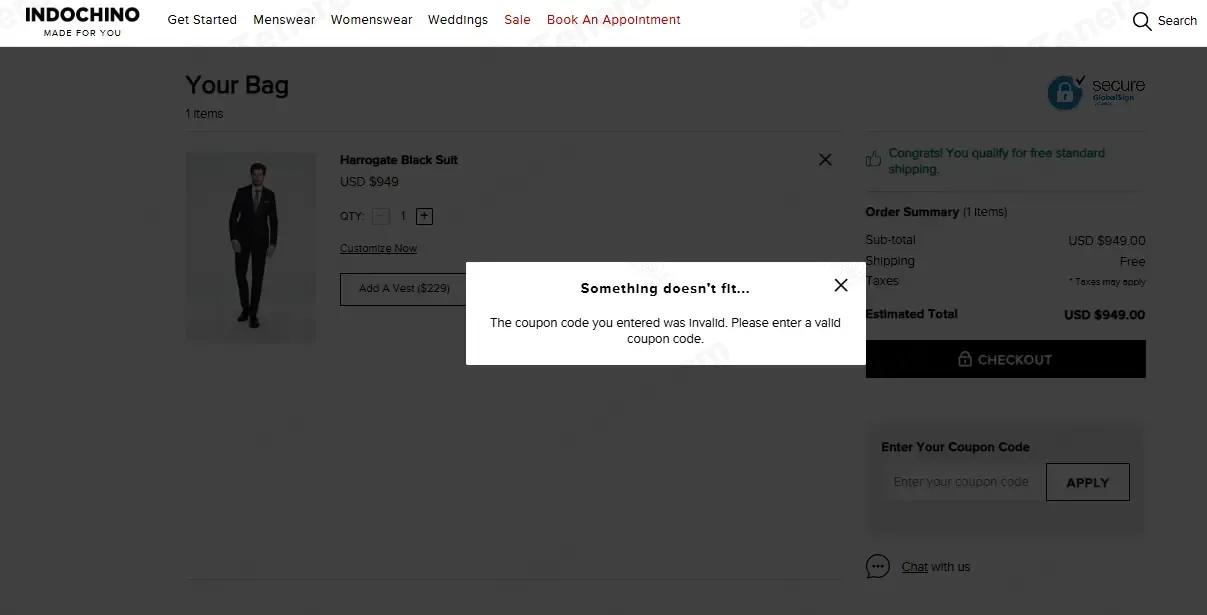Image resolution: width=1207 pixels, height=615 pixels.
Task: Click the Search label in header
Action: click(1177, 21)
